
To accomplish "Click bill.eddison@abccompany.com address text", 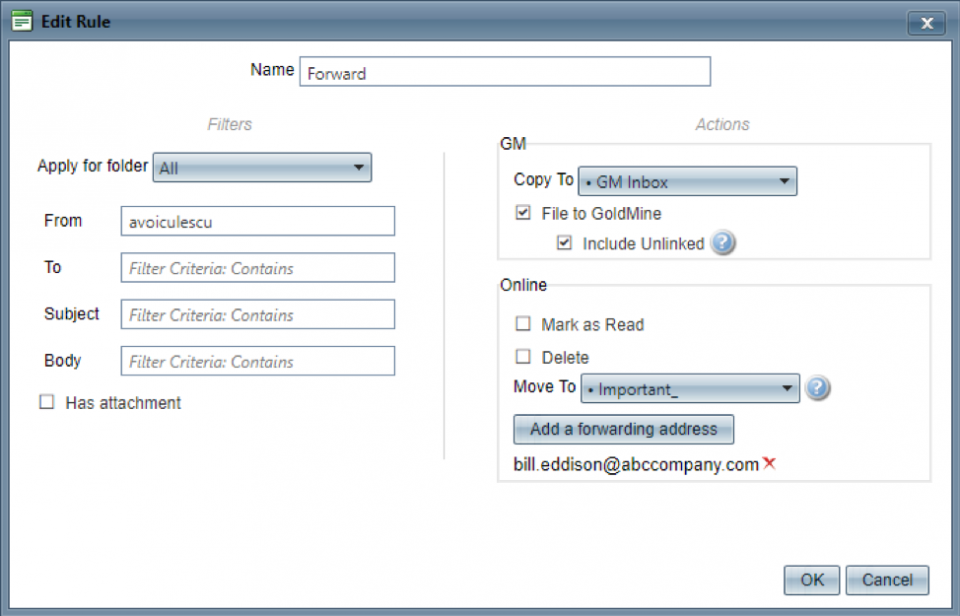I will click(636, 465).
